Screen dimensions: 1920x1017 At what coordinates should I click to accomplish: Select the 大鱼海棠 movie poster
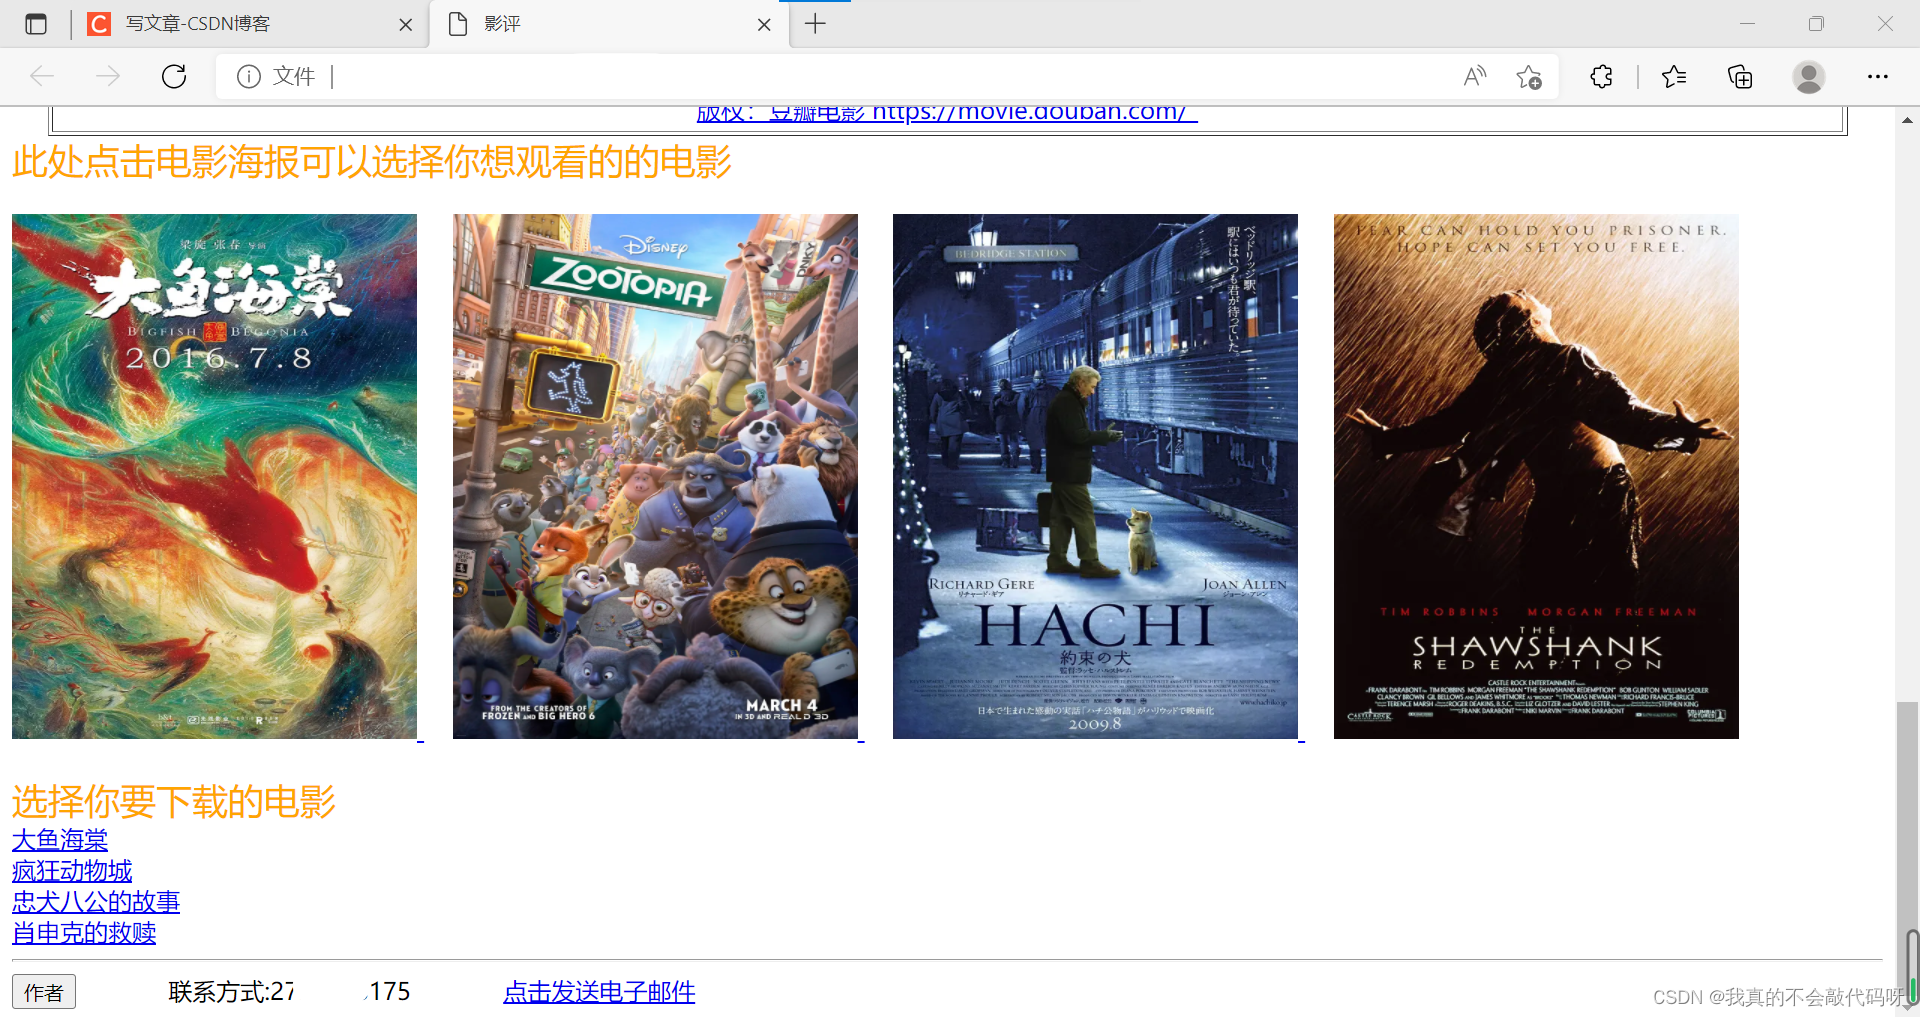(214, 476)
